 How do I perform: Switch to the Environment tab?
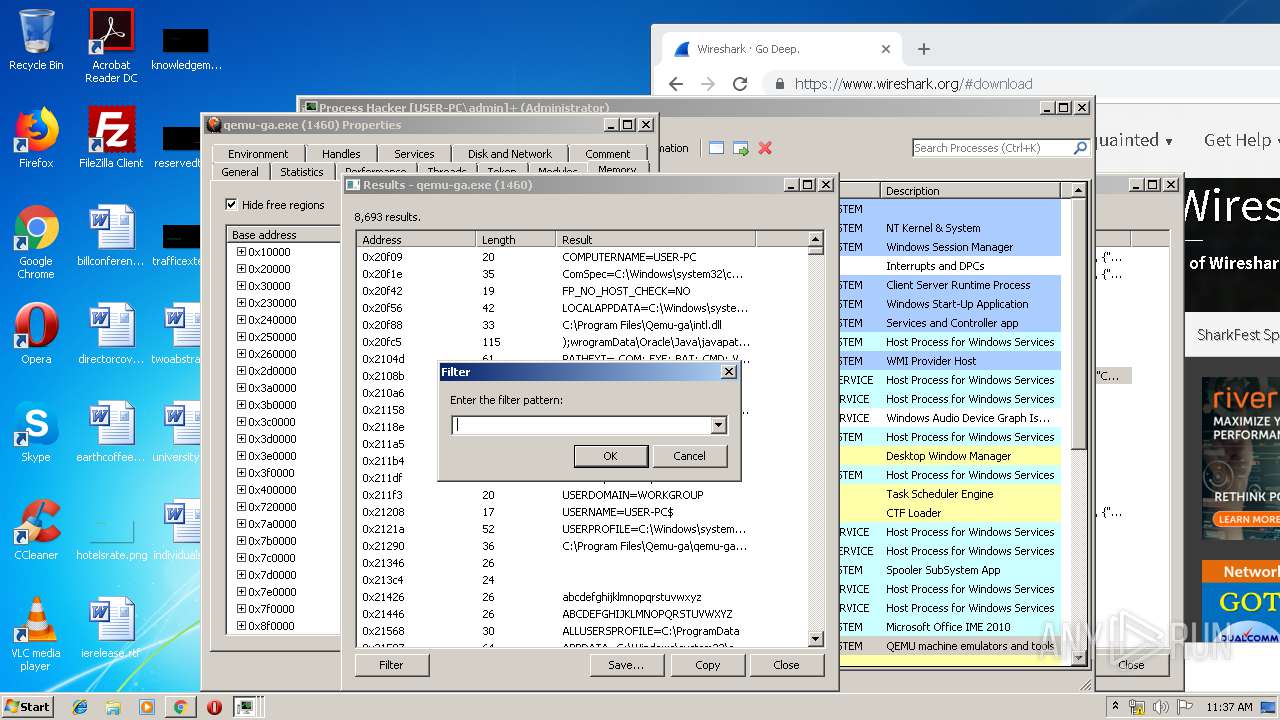[x=258, y=154]
